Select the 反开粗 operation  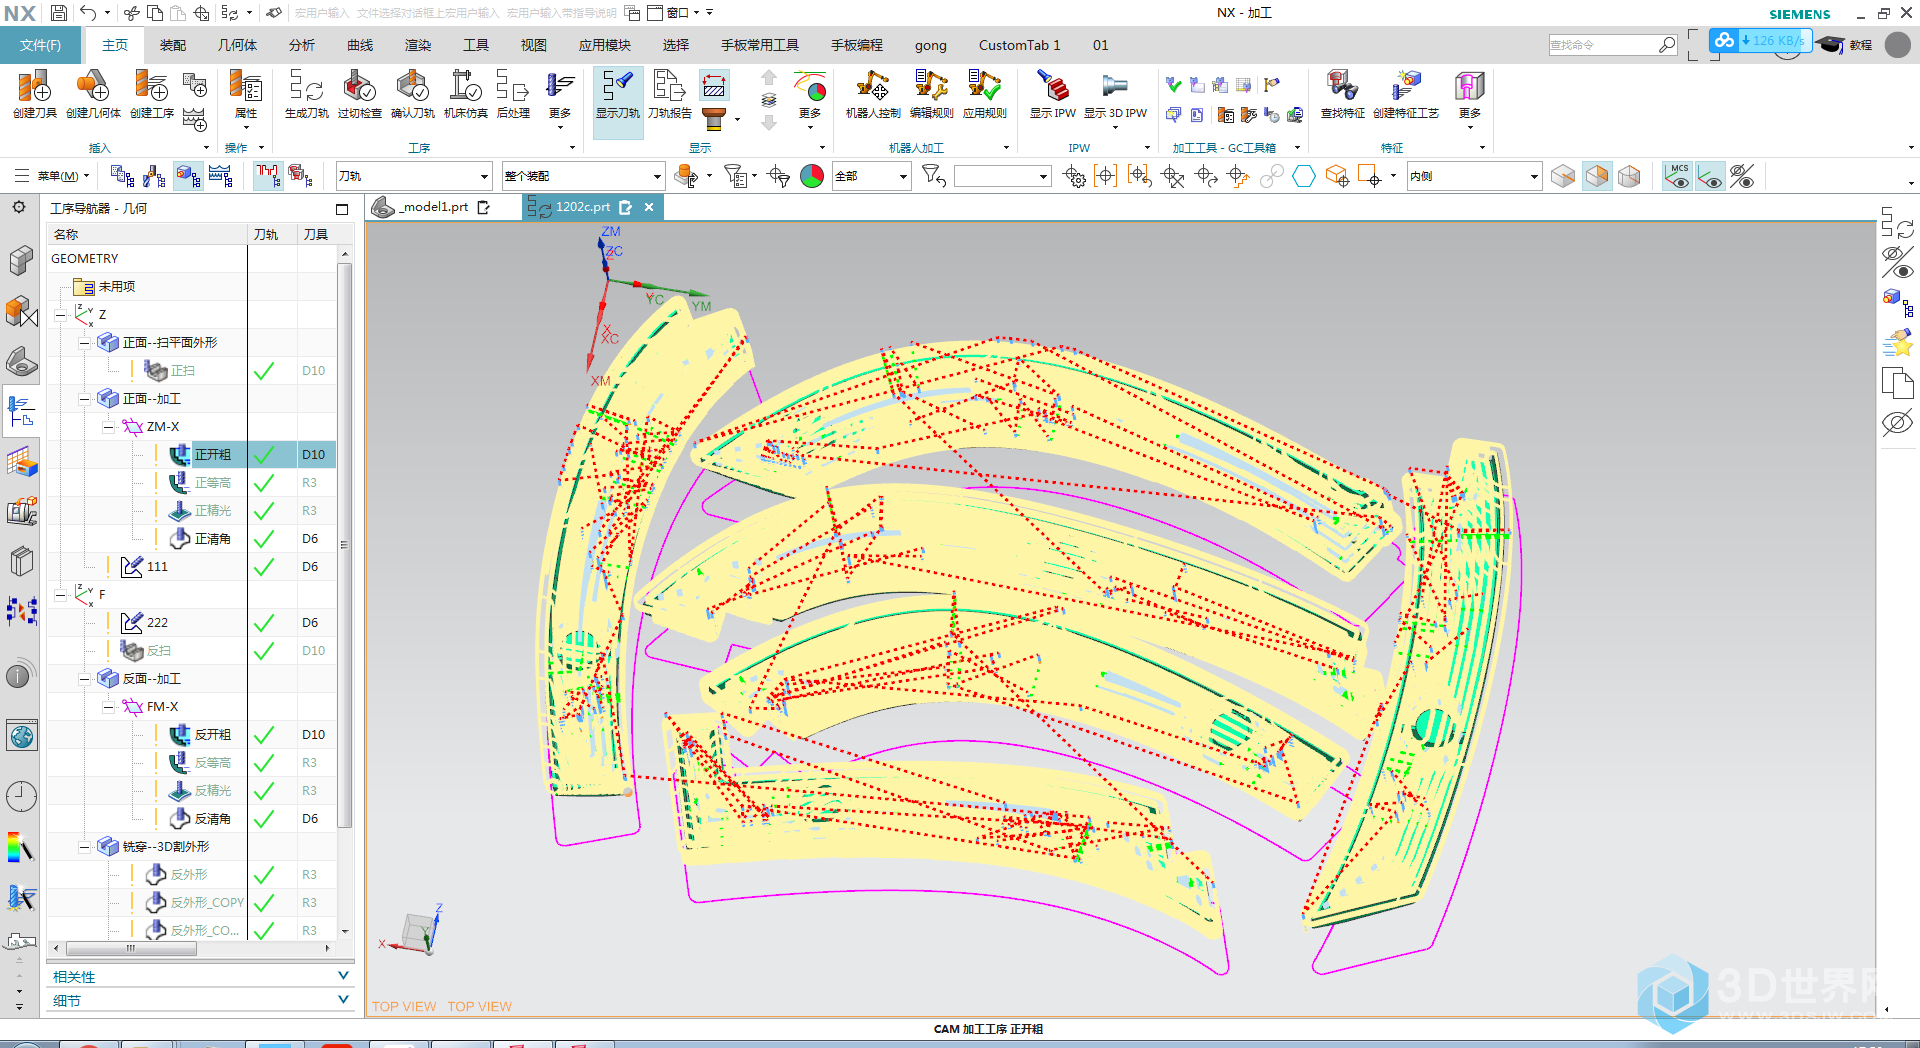coord(212,735)
